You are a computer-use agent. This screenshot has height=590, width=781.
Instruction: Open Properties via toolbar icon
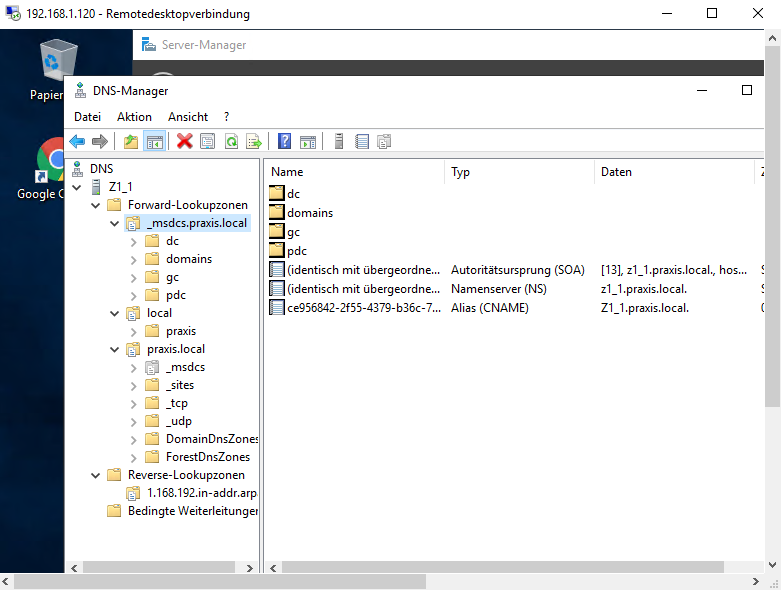tap(207, 141)
